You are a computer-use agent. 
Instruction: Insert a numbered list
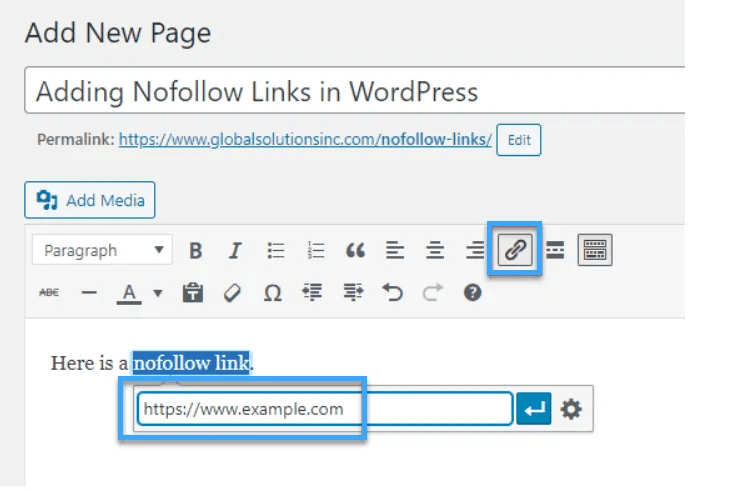[x=315, y=250]
